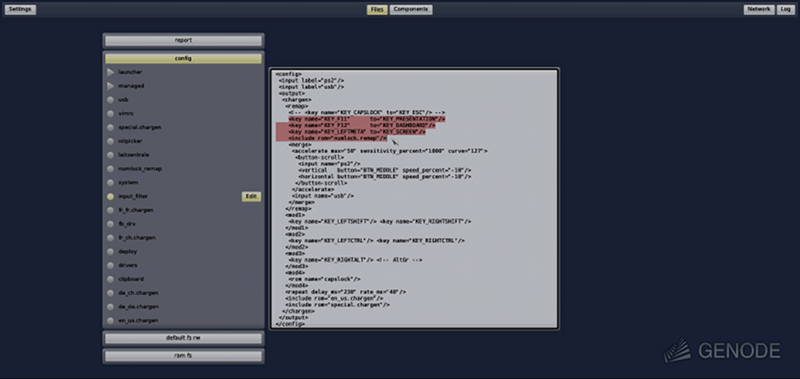This screenshot has width=800, height=379.
Task: Select the clipboard file entry
Action: tap(131, 279)
